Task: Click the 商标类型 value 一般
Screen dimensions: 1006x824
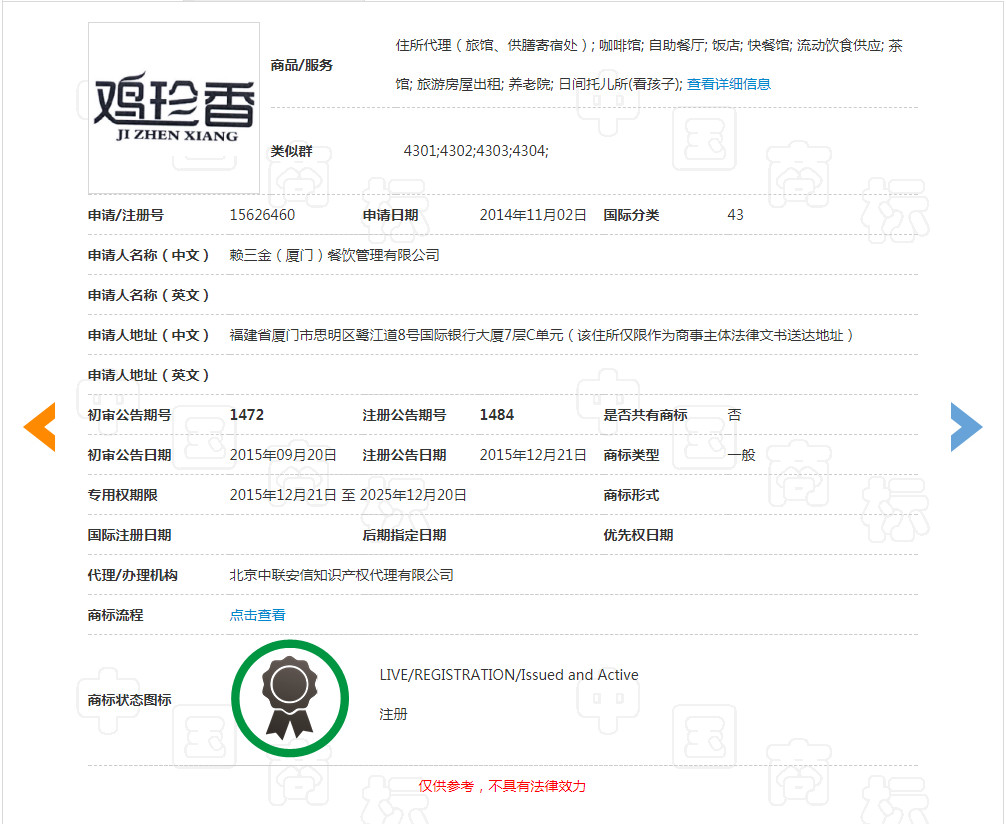Action: [x=742, y=453]
